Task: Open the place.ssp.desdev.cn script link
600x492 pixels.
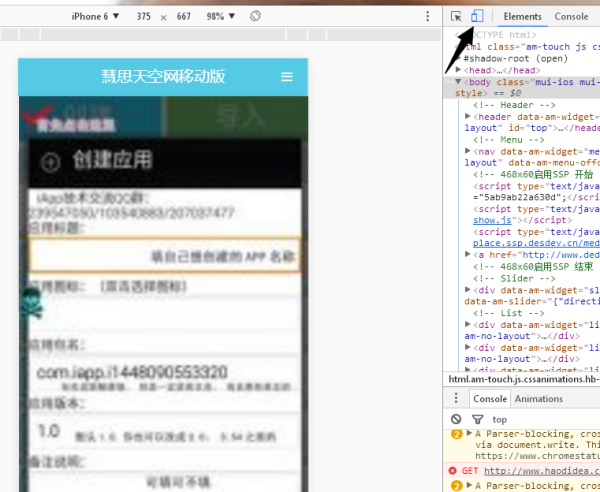Action: click(x=536, y=243)
